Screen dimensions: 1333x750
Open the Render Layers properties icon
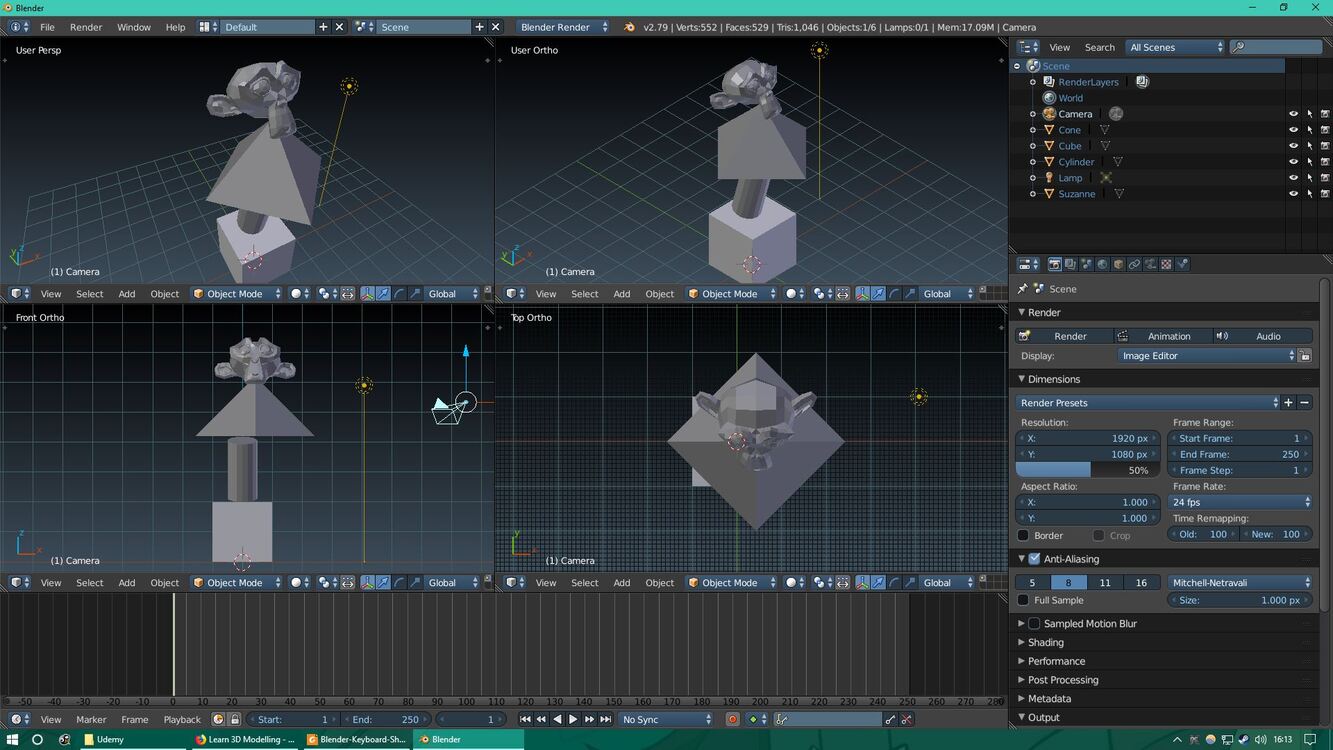point(1070,265)
